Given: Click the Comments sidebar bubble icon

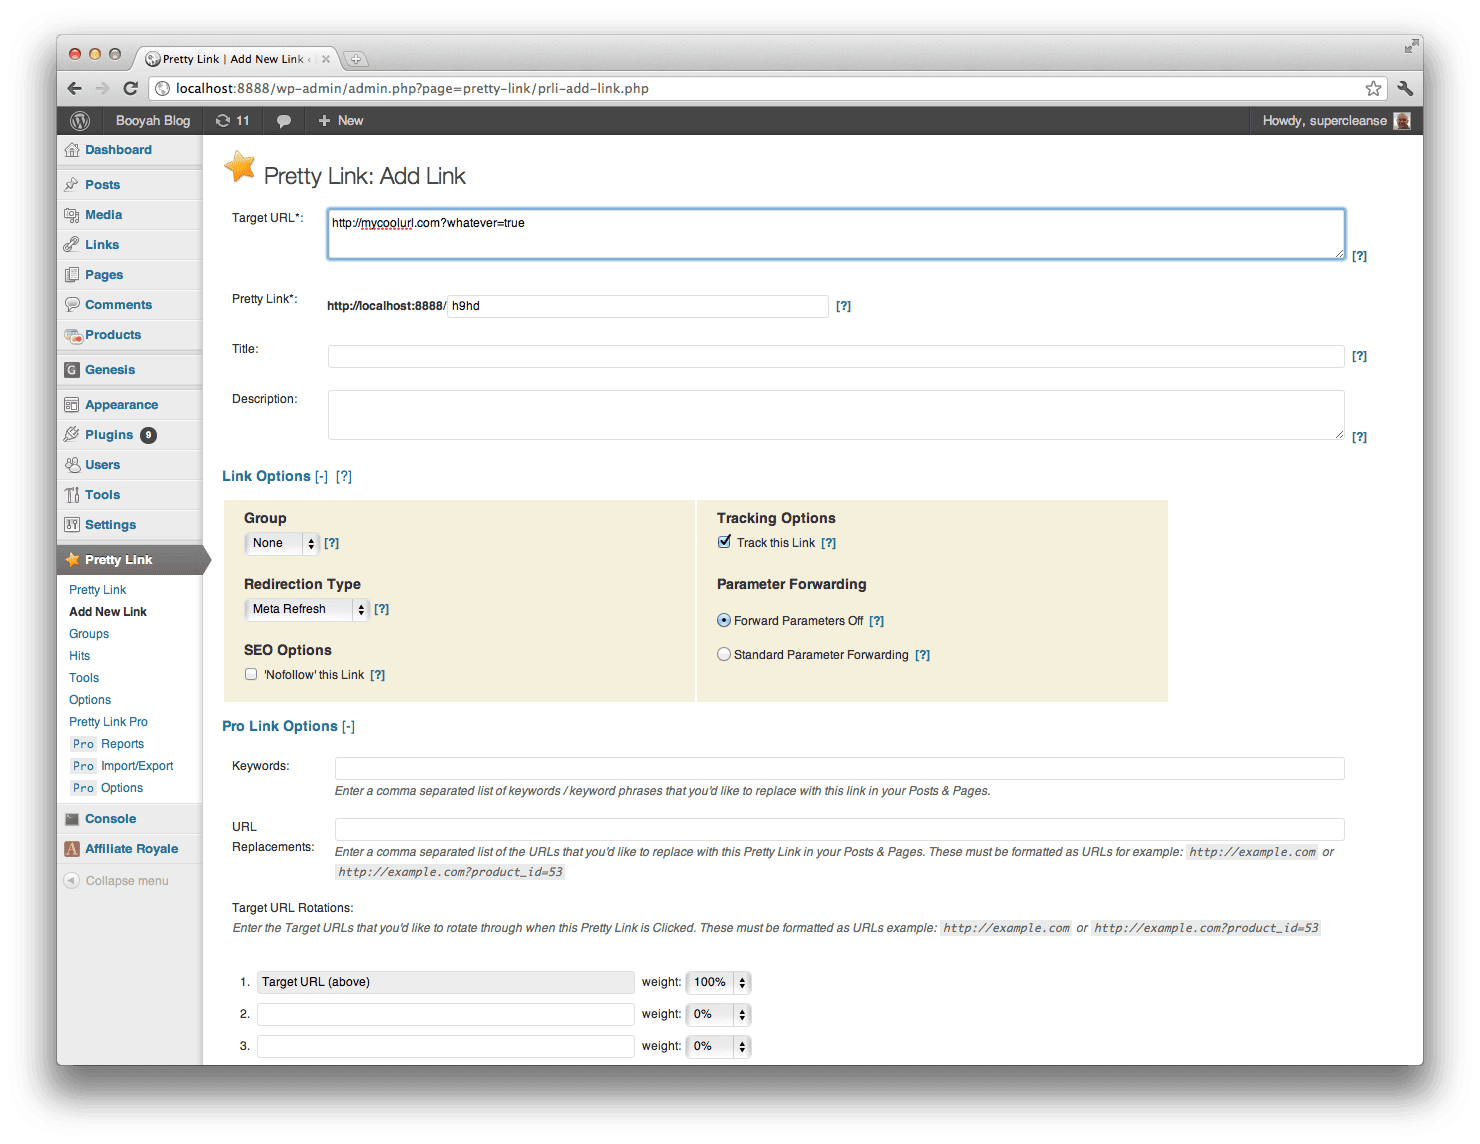Looking at the screenshot, I should pyautogui.click(x=72, y=305).
